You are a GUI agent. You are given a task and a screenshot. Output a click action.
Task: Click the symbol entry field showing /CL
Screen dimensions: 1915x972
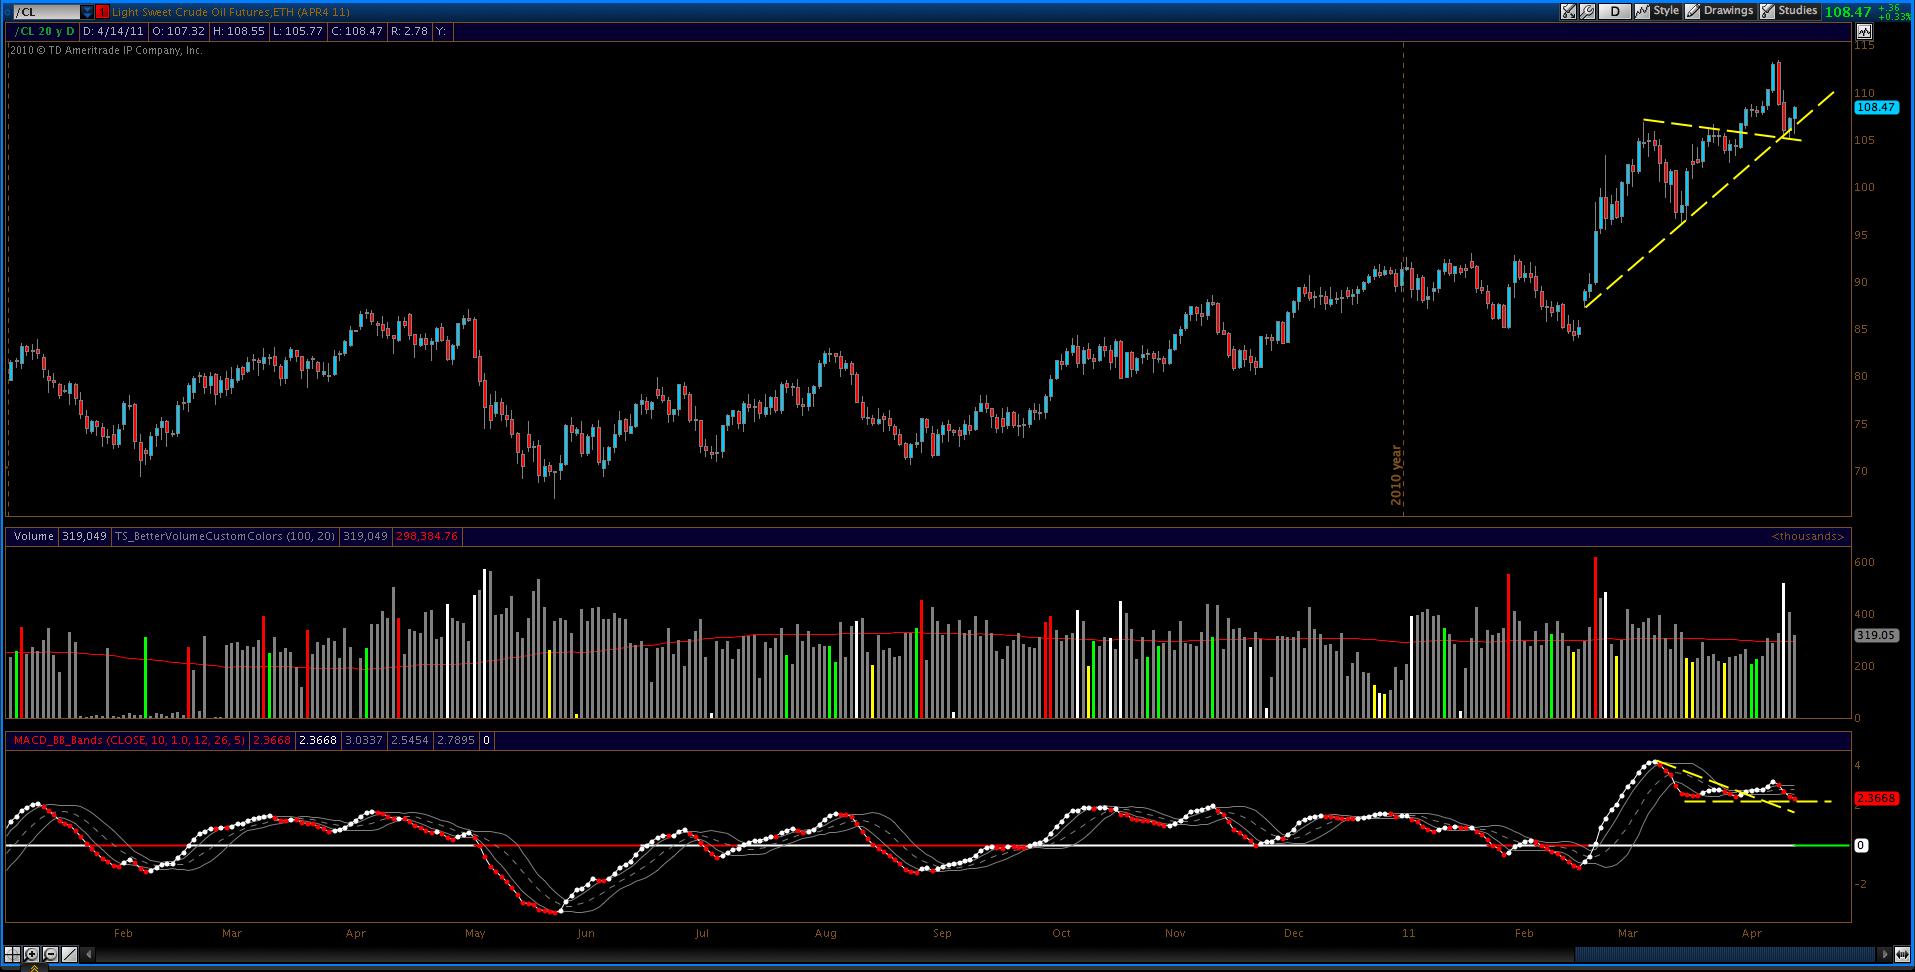coord(47,12)
